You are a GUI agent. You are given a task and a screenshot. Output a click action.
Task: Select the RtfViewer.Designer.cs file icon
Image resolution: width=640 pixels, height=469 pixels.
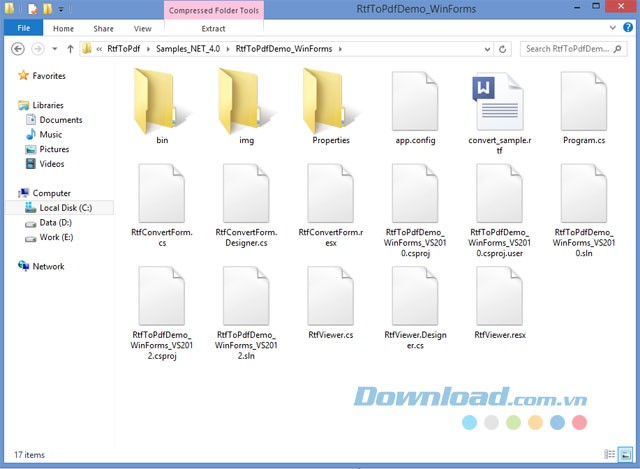[415, 296]
